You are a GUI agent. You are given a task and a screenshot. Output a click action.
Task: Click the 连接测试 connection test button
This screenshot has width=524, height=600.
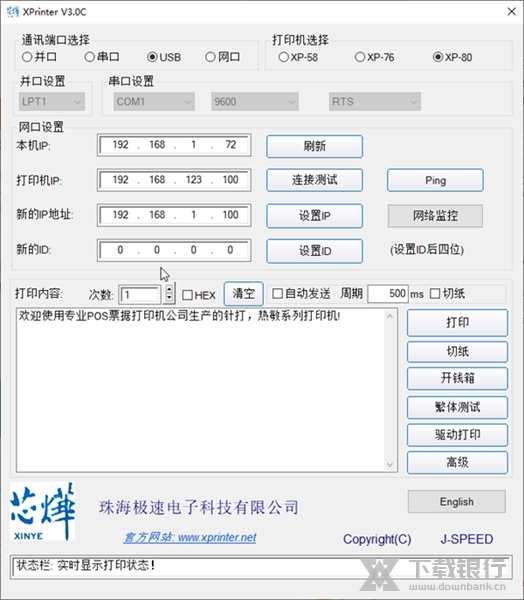coord(315,180)
